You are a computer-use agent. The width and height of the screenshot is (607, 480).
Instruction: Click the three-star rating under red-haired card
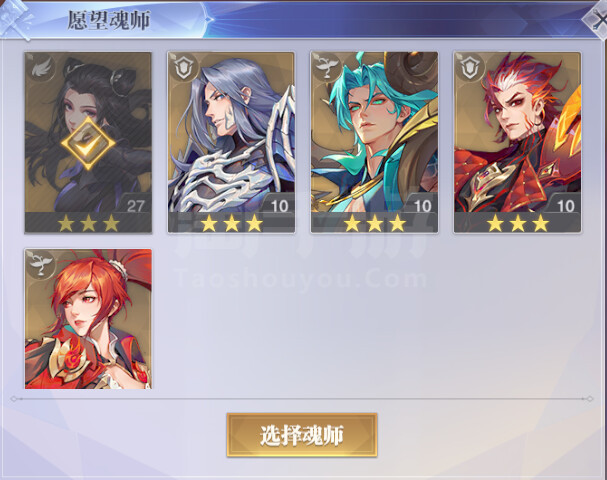coord(518,223)
